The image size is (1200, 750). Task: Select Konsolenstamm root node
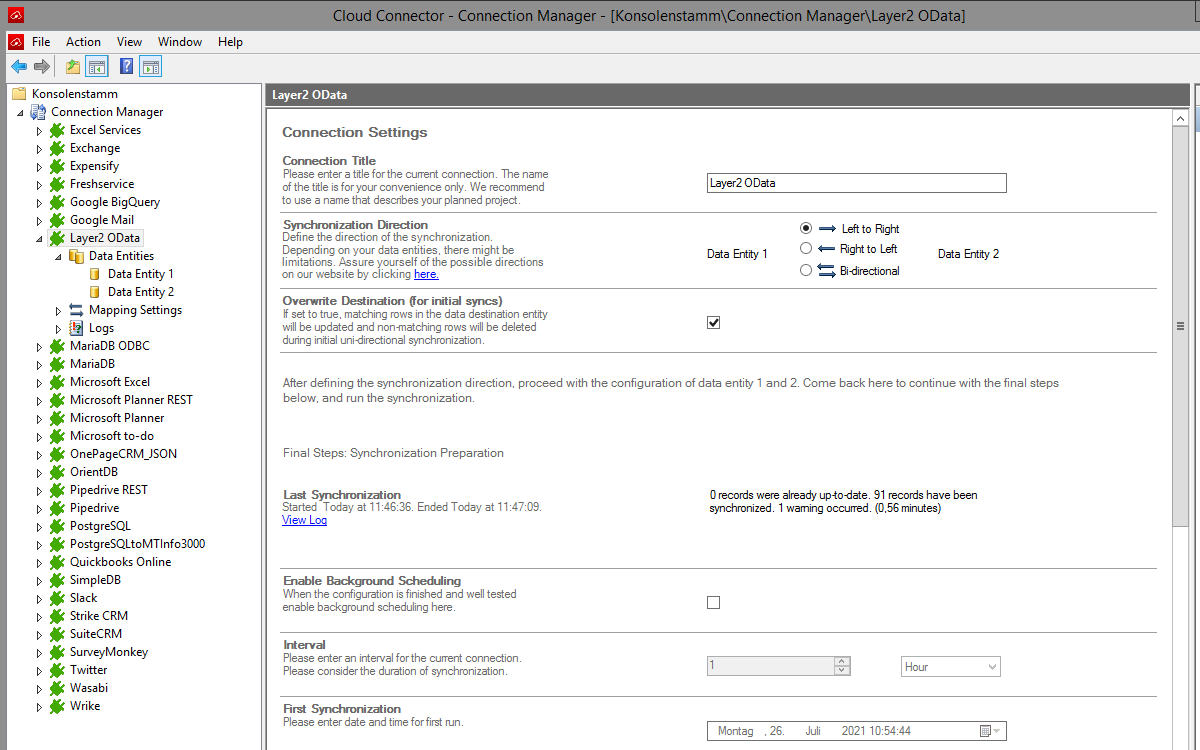coord(75,94)
